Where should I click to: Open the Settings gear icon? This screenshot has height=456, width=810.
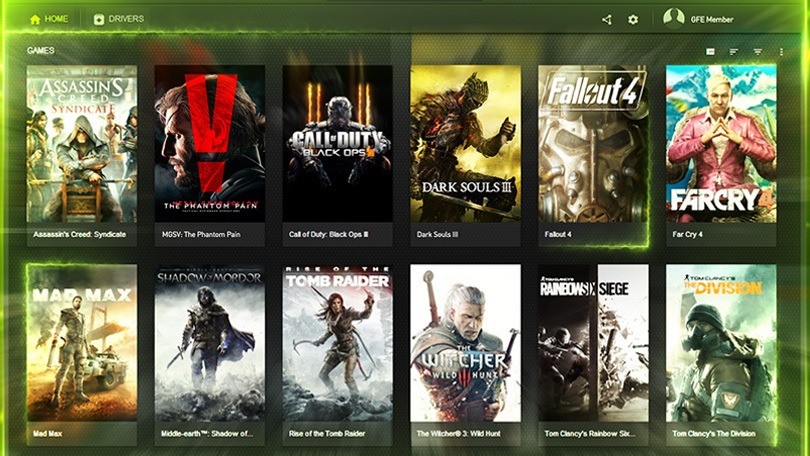(633, 19)
